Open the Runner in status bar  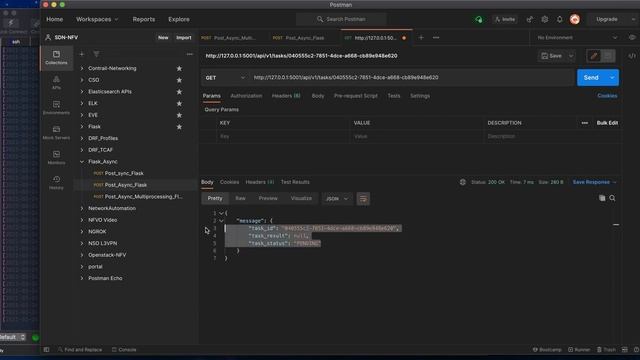click(579, 350)
